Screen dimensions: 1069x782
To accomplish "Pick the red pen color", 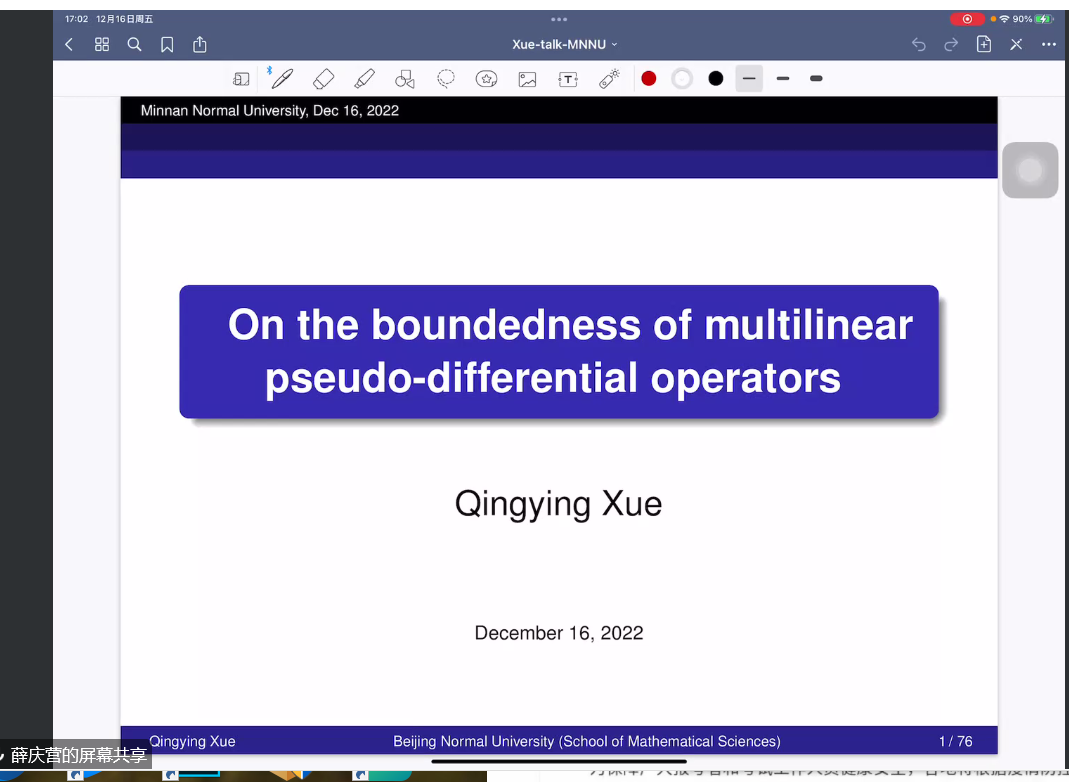I will (x=649, y=78).
